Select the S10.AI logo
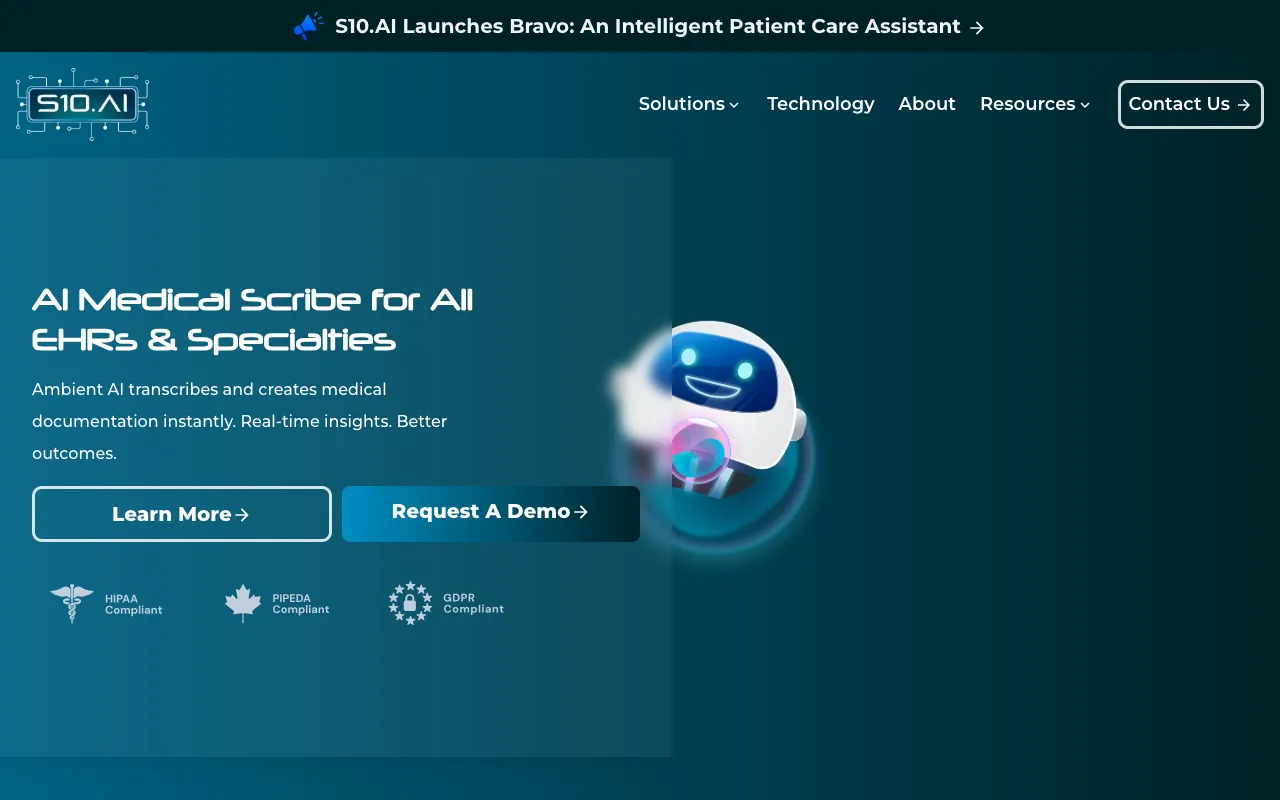Viewport: 1280px width, 800px height. (82, 104)
